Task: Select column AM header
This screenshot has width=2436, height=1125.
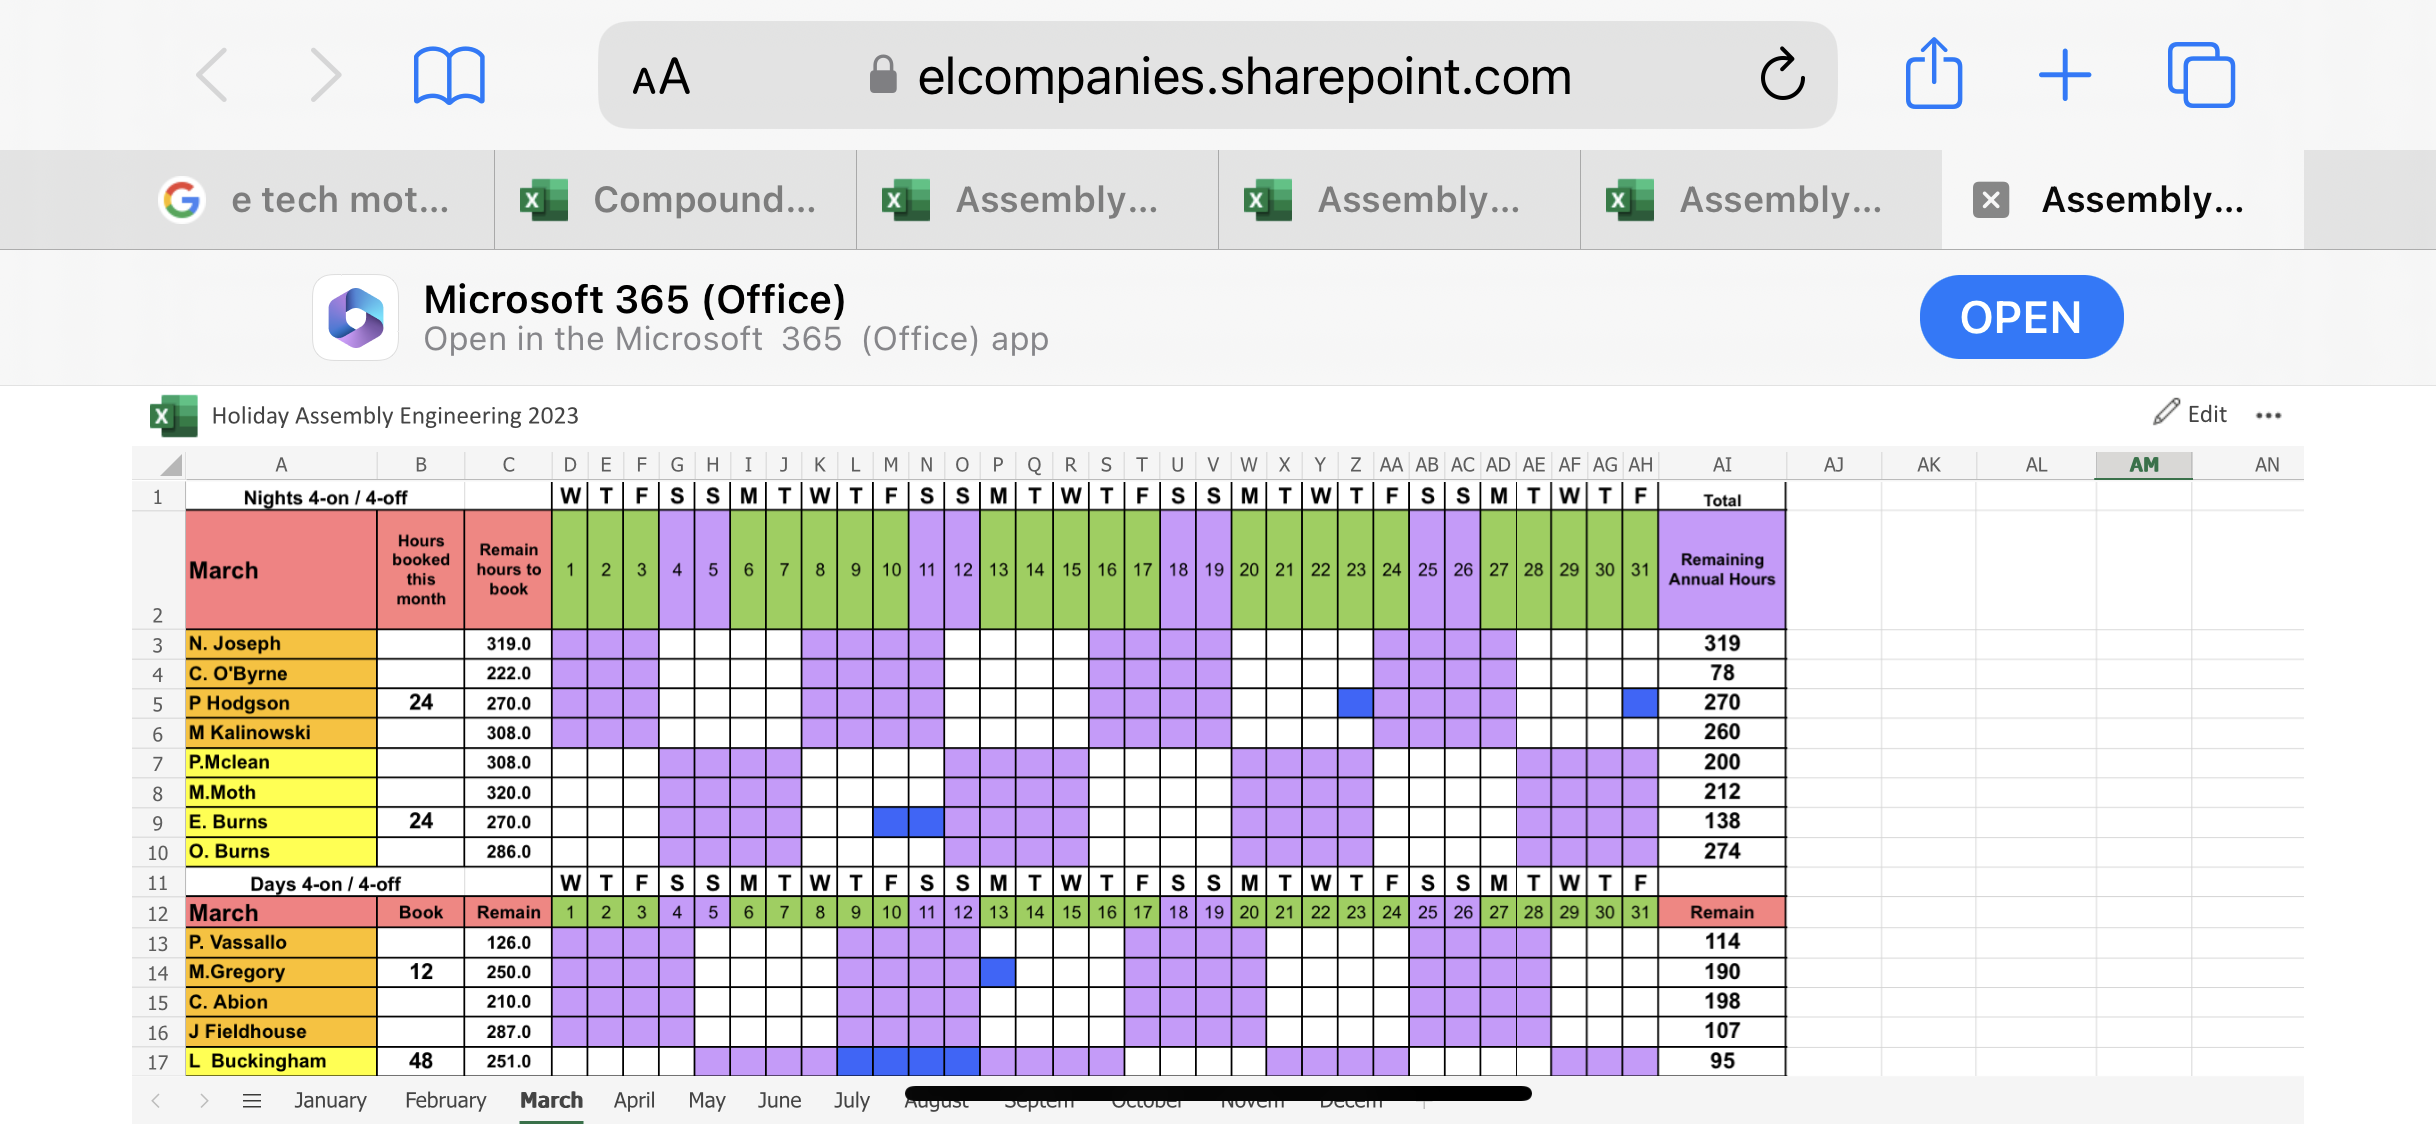Action: click(2143, 465)
